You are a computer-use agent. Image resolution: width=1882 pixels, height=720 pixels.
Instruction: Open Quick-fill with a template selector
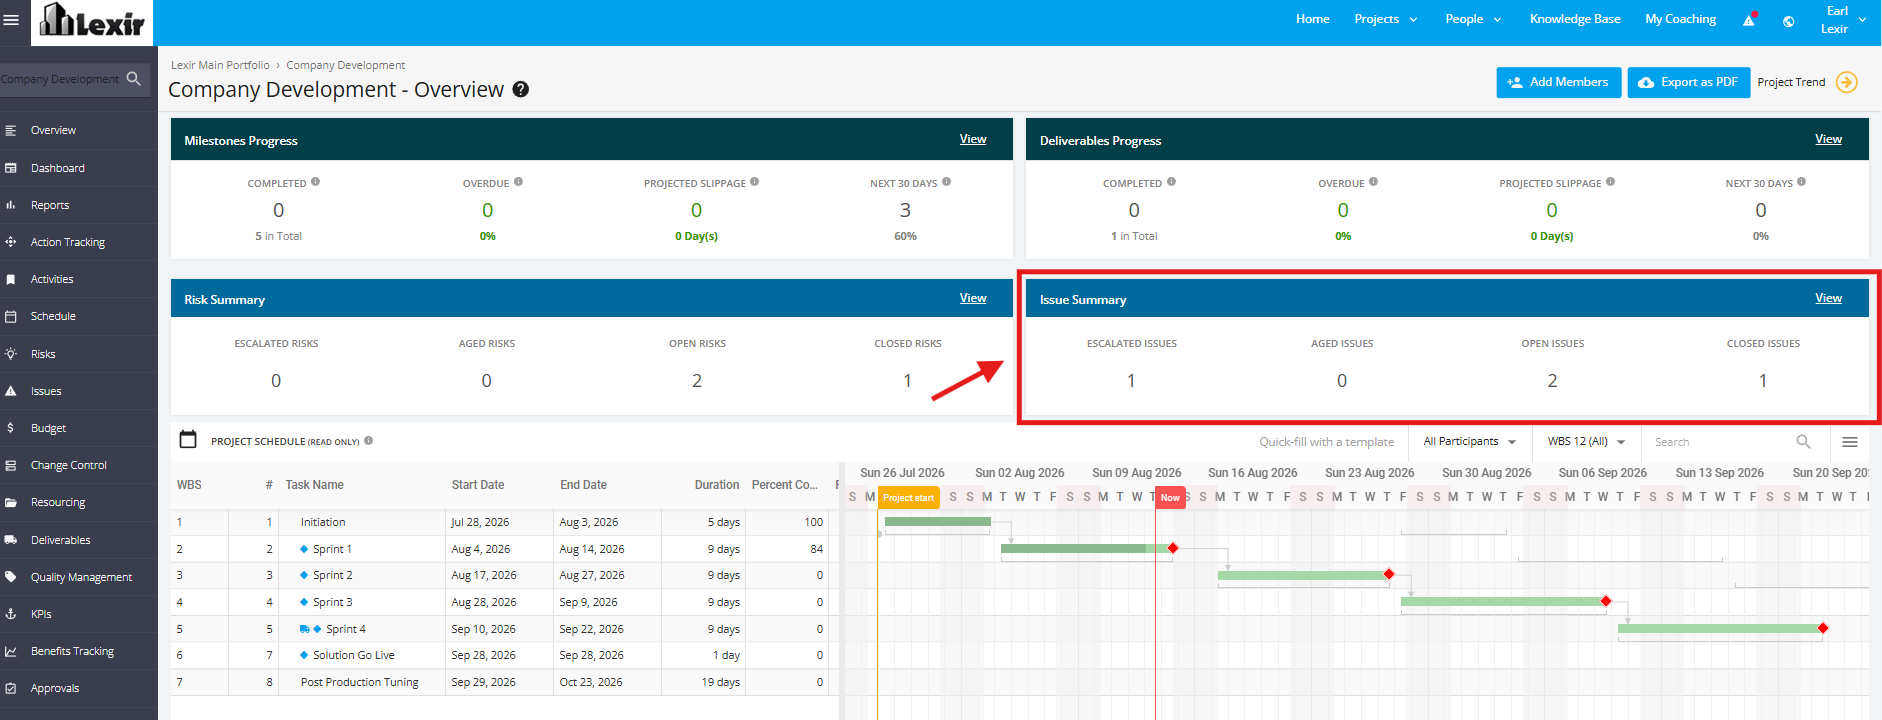point(1326,441)
